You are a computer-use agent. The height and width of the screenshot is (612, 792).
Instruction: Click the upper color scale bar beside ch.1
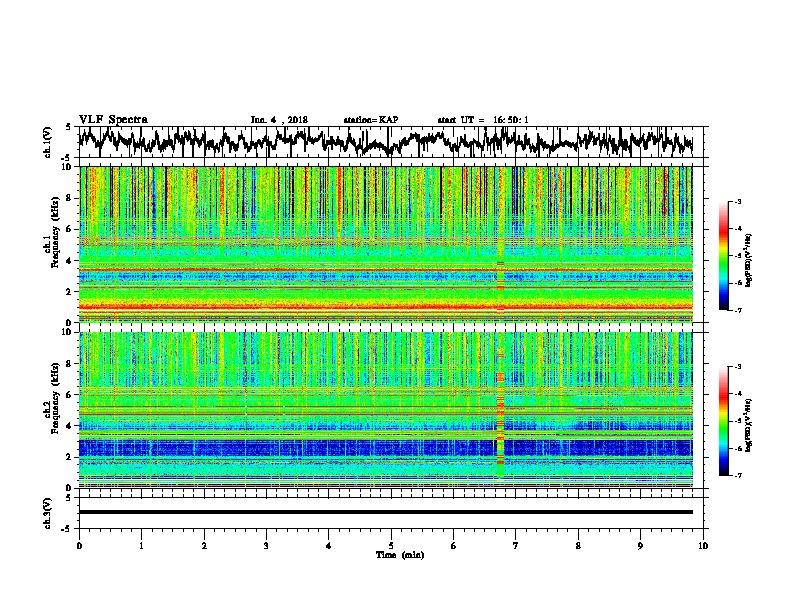[x=724, y=256]
